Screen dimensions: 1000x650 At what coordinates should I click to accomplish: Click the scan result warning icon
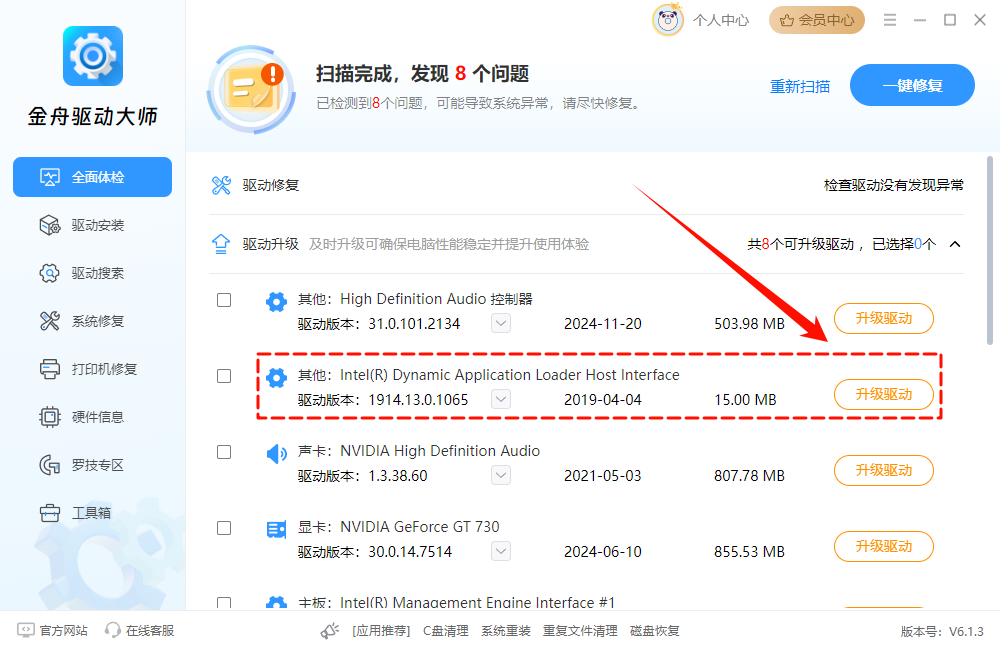point(251,90)
